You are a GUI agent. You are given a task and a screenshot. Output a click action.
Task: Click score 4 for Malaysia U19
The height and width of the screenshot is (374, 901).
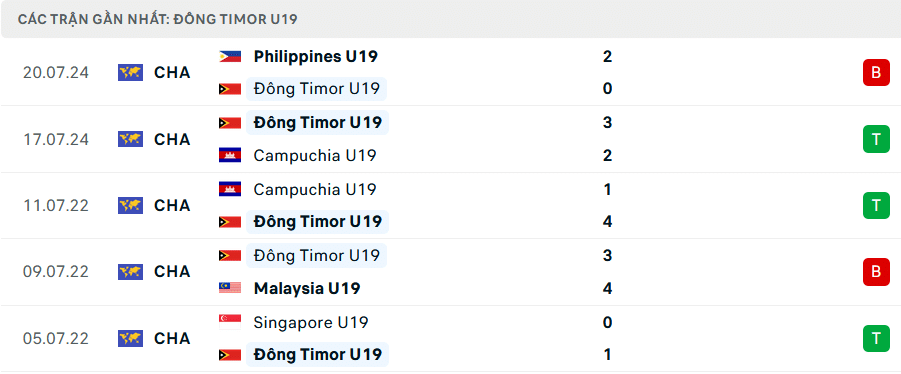tap(608, 288)
